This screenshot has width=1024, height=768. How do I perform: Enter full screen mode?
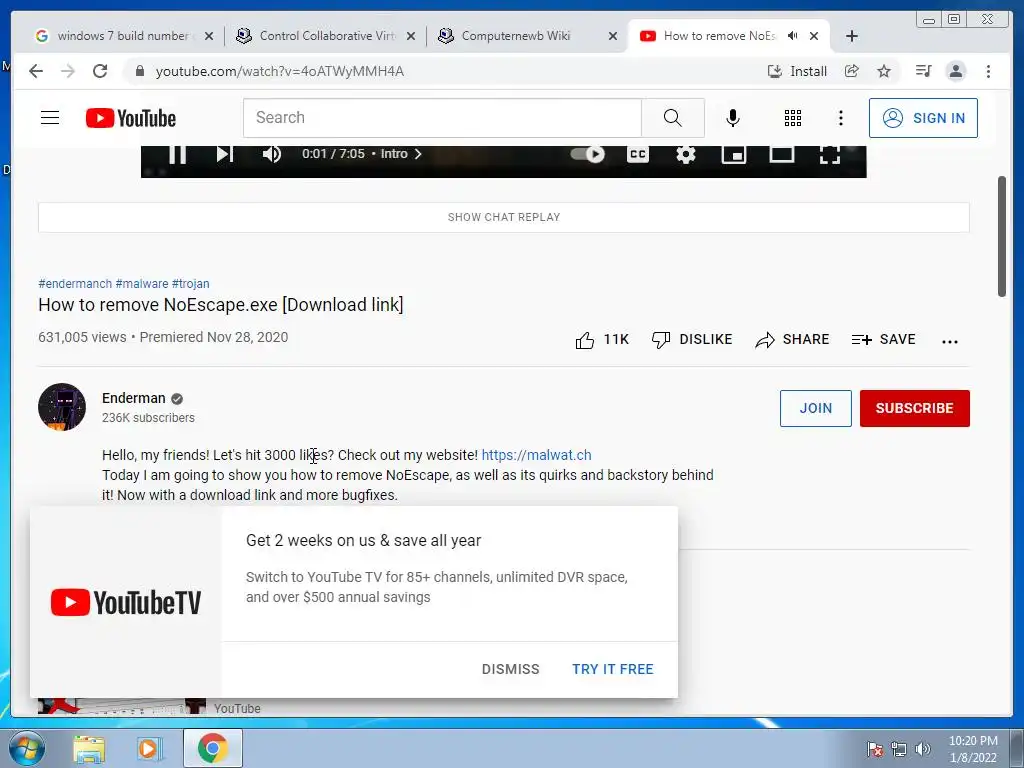pos(830,154)
